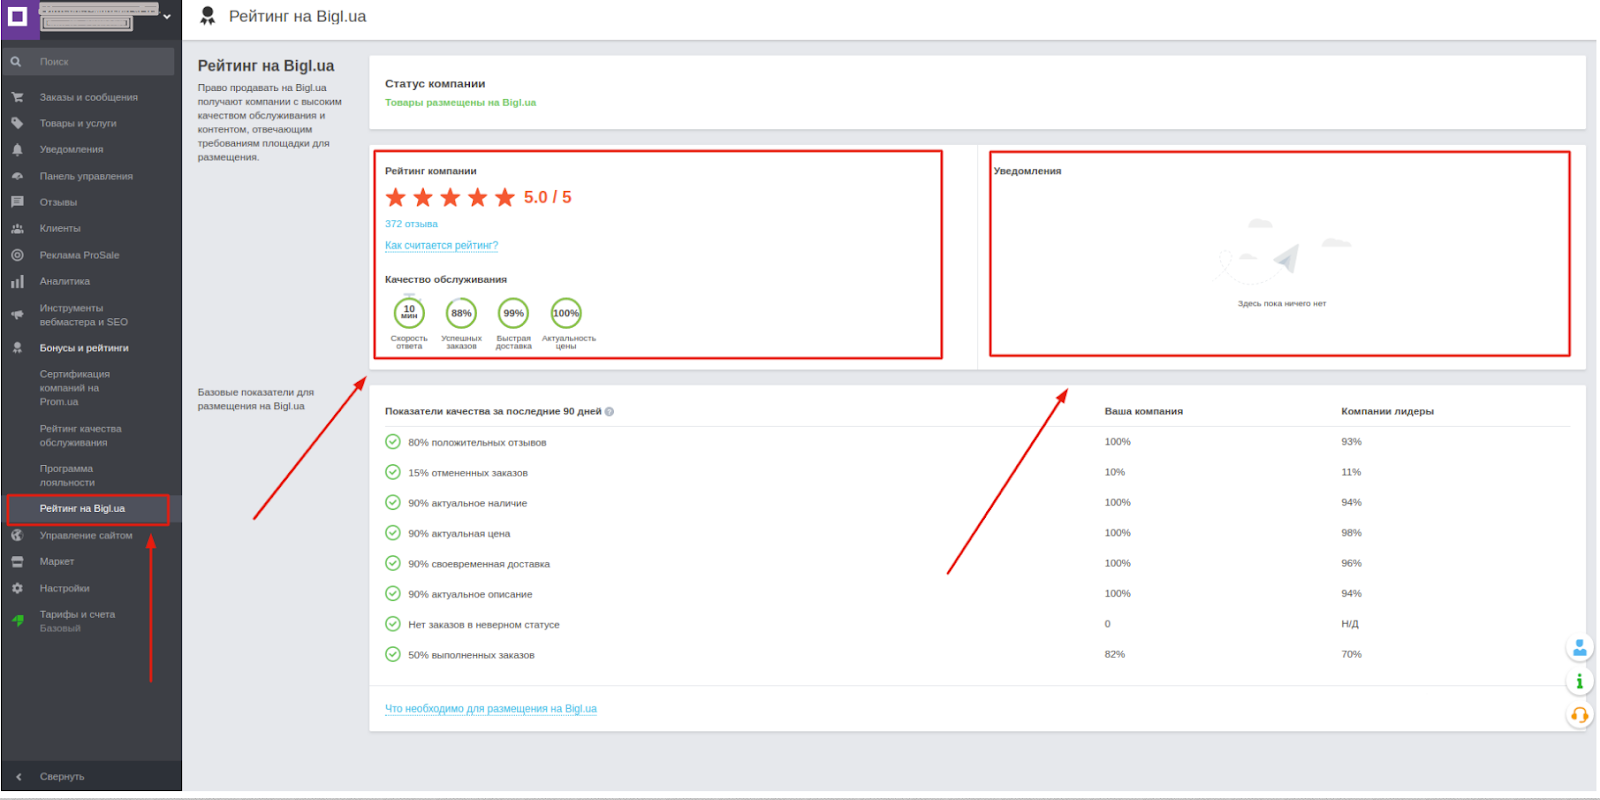The width and height of the screenshot is (1600, 800).
Task: Click the 372 отзыва link
Action: pos(411,224)
